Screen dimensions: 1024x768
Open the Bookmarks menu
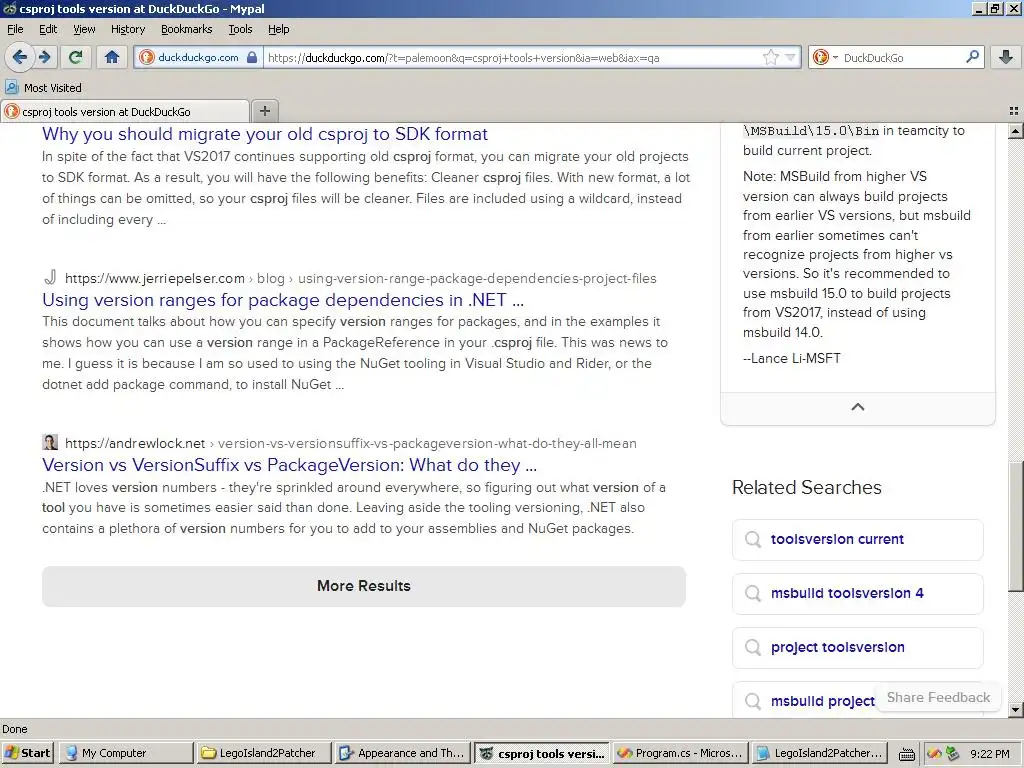click(x=187, y=29)
